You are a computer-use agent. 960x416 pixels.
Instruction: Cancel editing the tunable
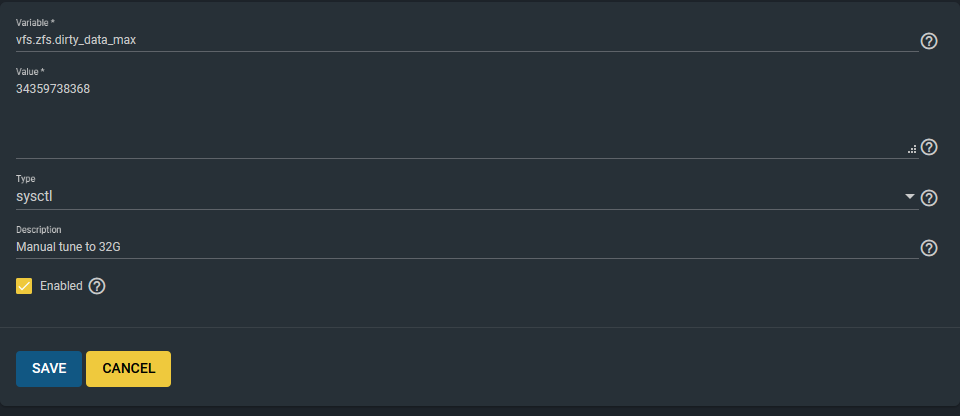(128, 368)
